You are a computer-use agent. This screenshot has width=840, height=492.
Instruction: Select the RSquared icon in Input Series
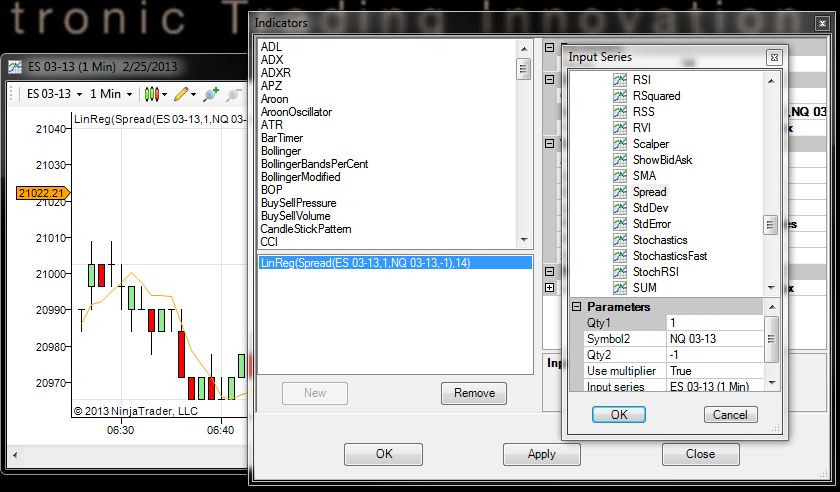pyautogui.click(x=620, y=96)
